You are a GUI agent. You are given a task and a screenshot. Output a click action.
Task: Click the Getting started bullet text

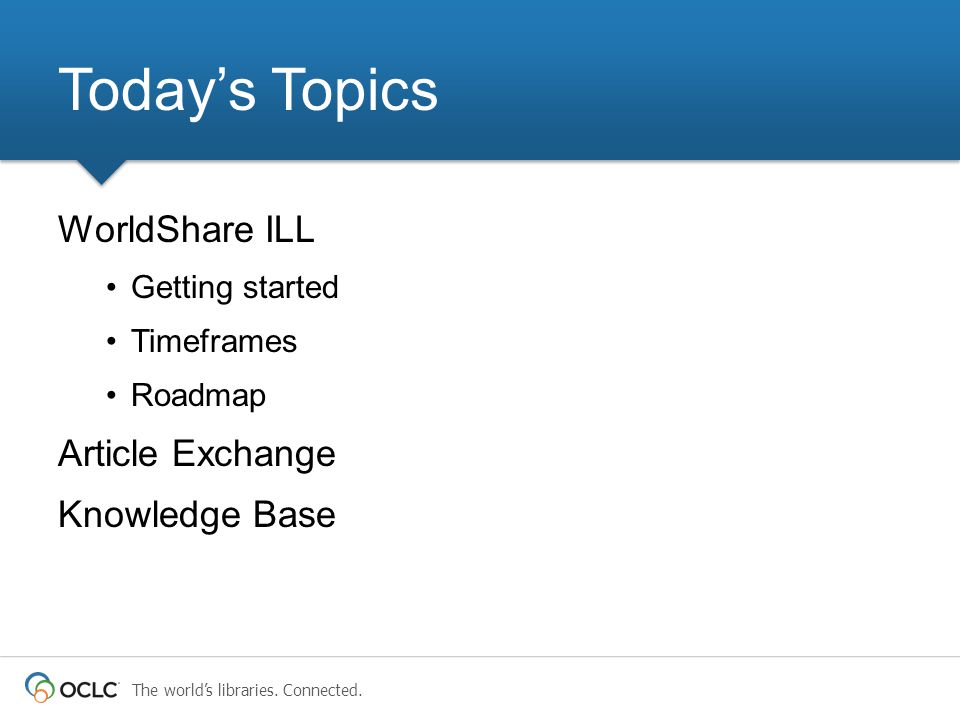[x=235, y=288]
